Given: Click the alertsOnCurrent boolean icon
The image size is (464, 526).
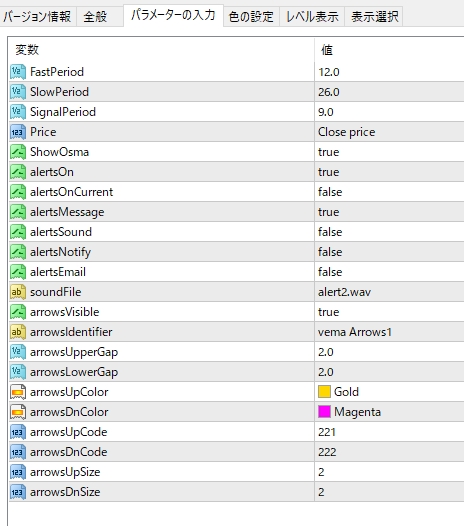Looking at the screenshot, I should coord(17,192).
